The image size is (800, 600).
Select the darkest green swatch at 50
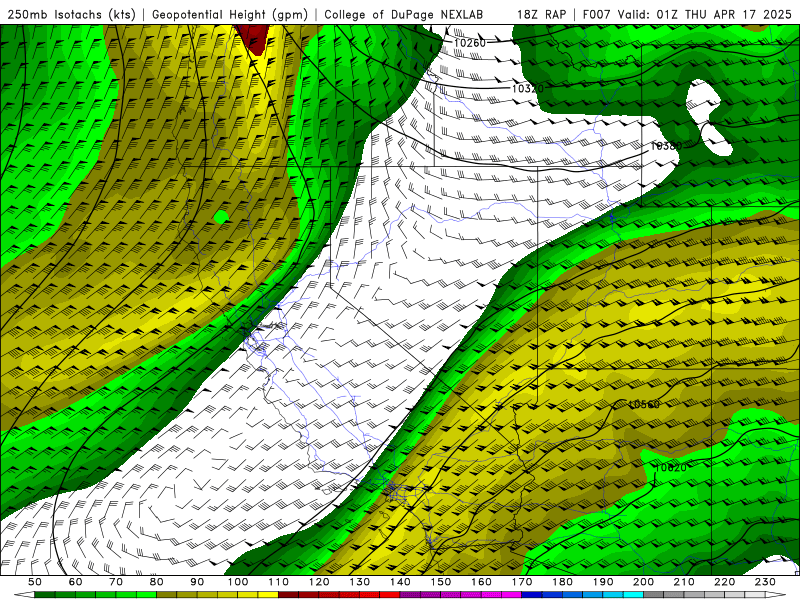[45, 595]
